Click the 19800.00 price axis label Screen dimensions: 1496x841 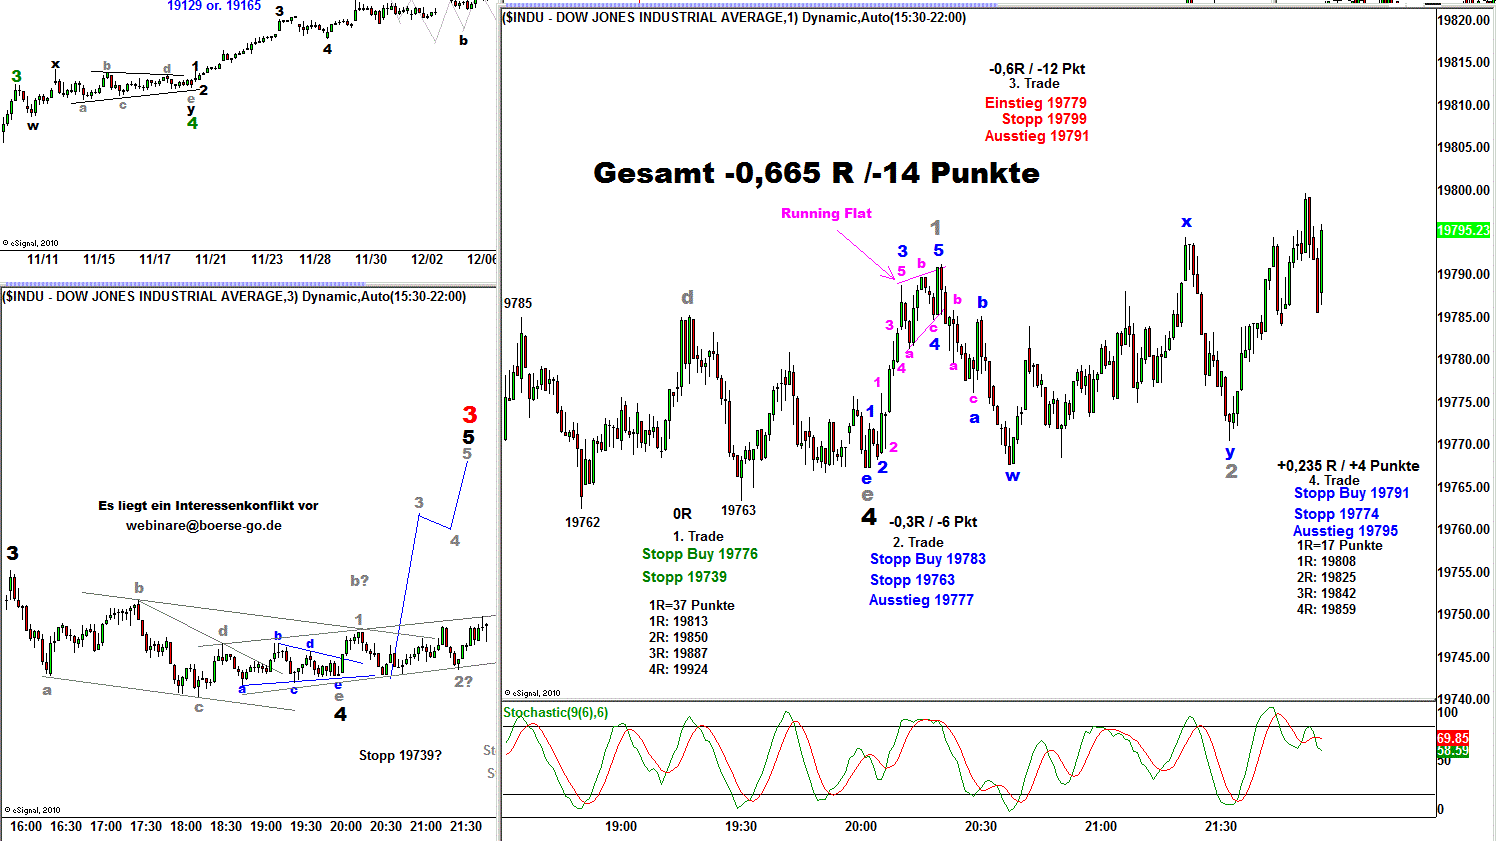[1463, 190]
